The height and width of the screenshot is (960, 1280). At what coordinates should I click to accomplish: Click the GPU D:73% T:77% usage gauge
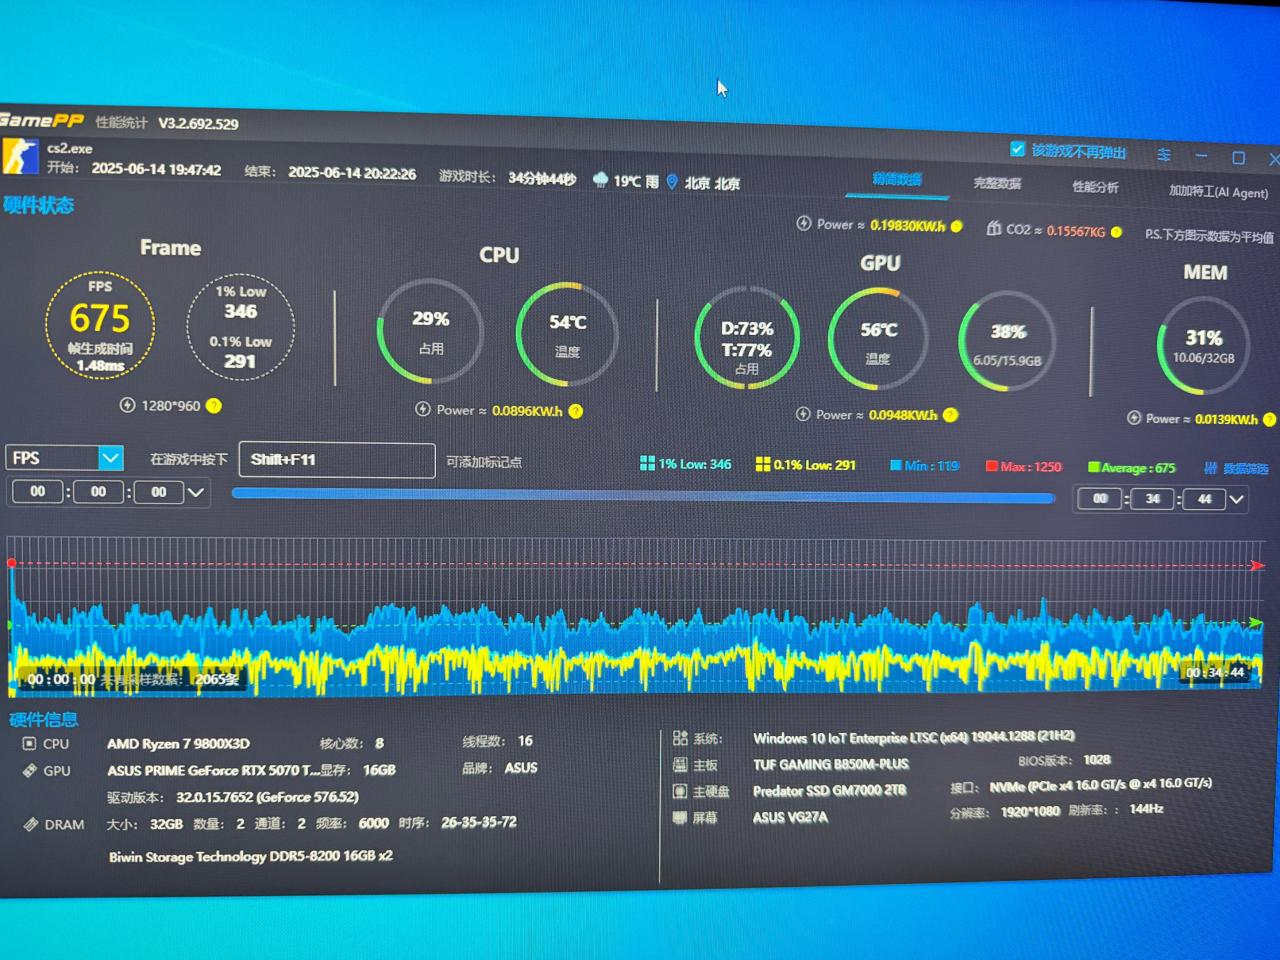[747, 339]
